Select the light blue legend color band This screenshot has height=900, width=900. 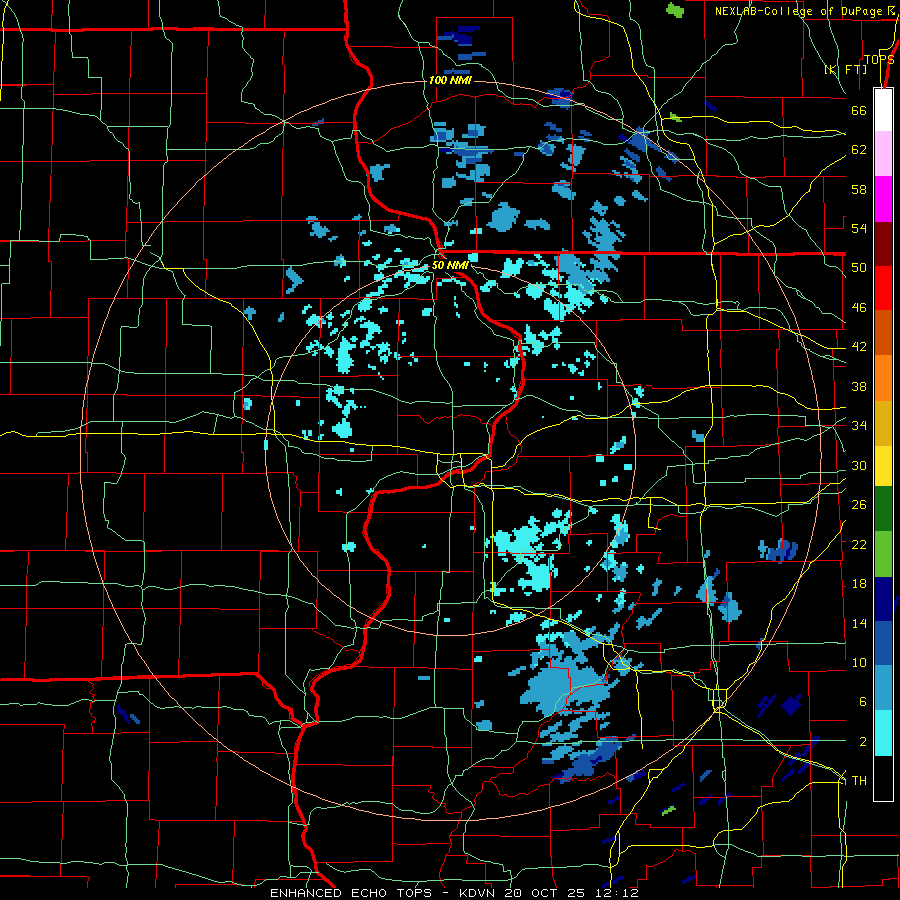coord(883,688)
